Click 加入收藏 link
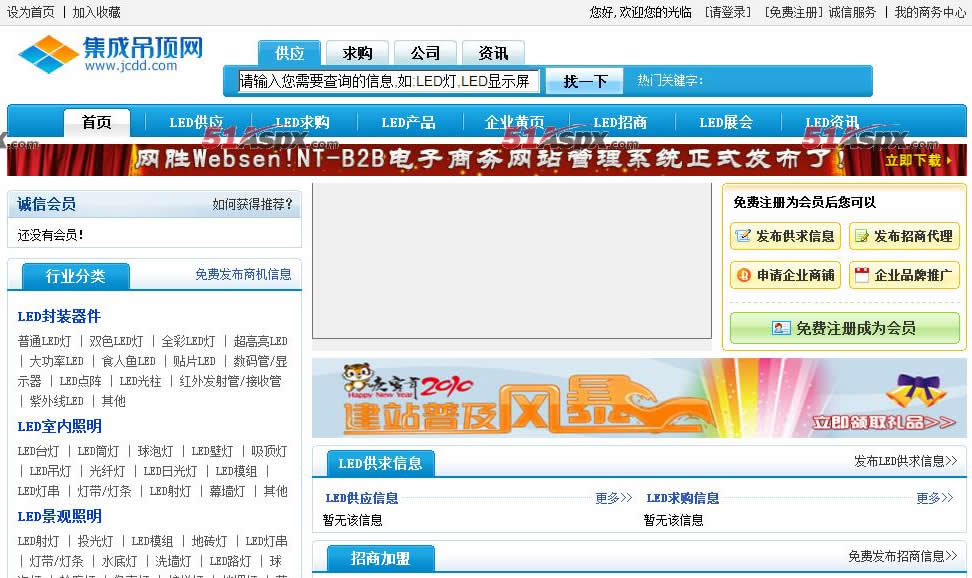The image size is (972, 578). point(97,12)
